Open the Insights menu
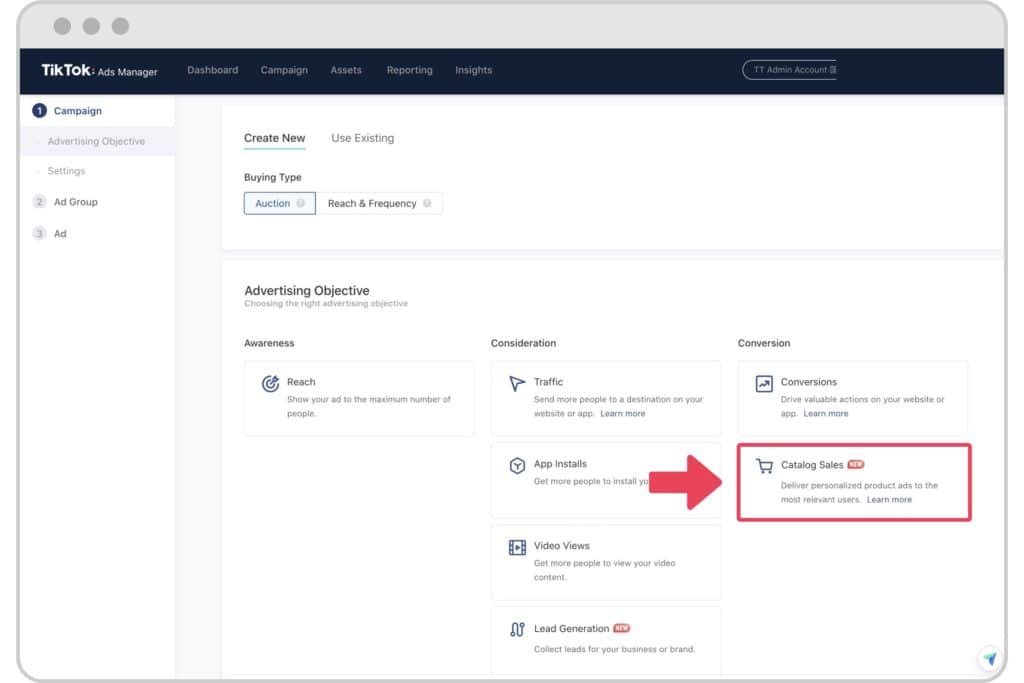This screenshot has height=683, width=1024. pos(473,70)
